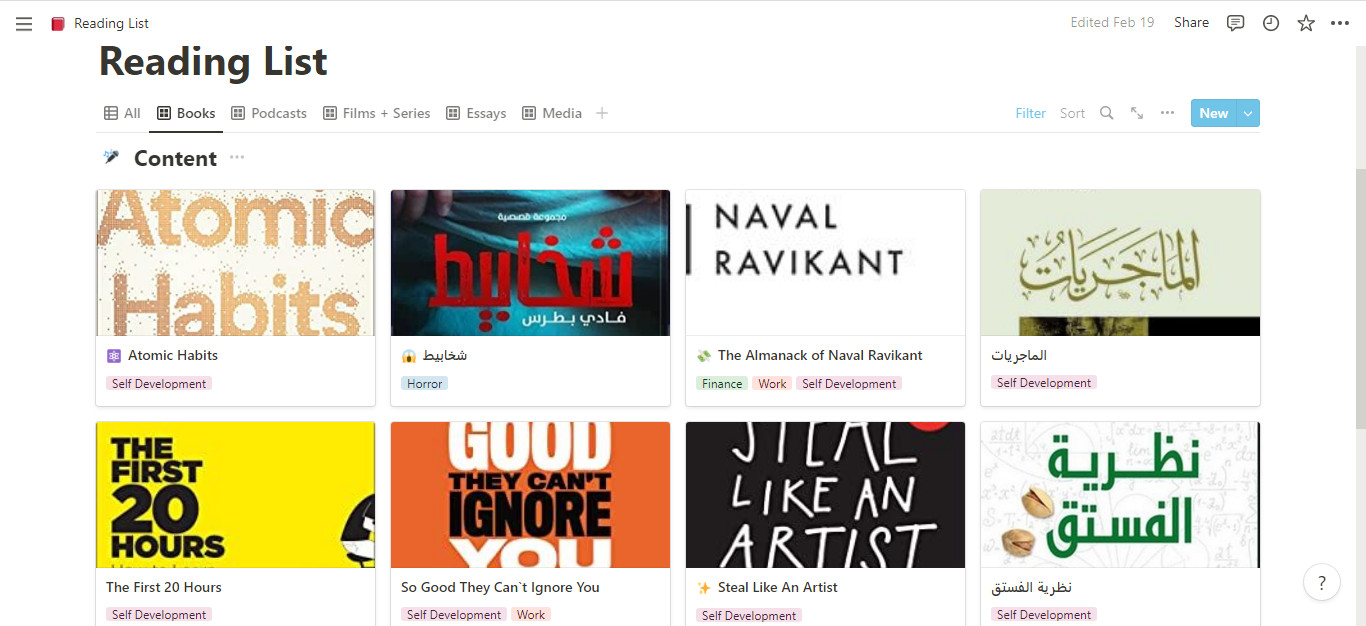Click Work tag on So Good card

coord(531,615)
